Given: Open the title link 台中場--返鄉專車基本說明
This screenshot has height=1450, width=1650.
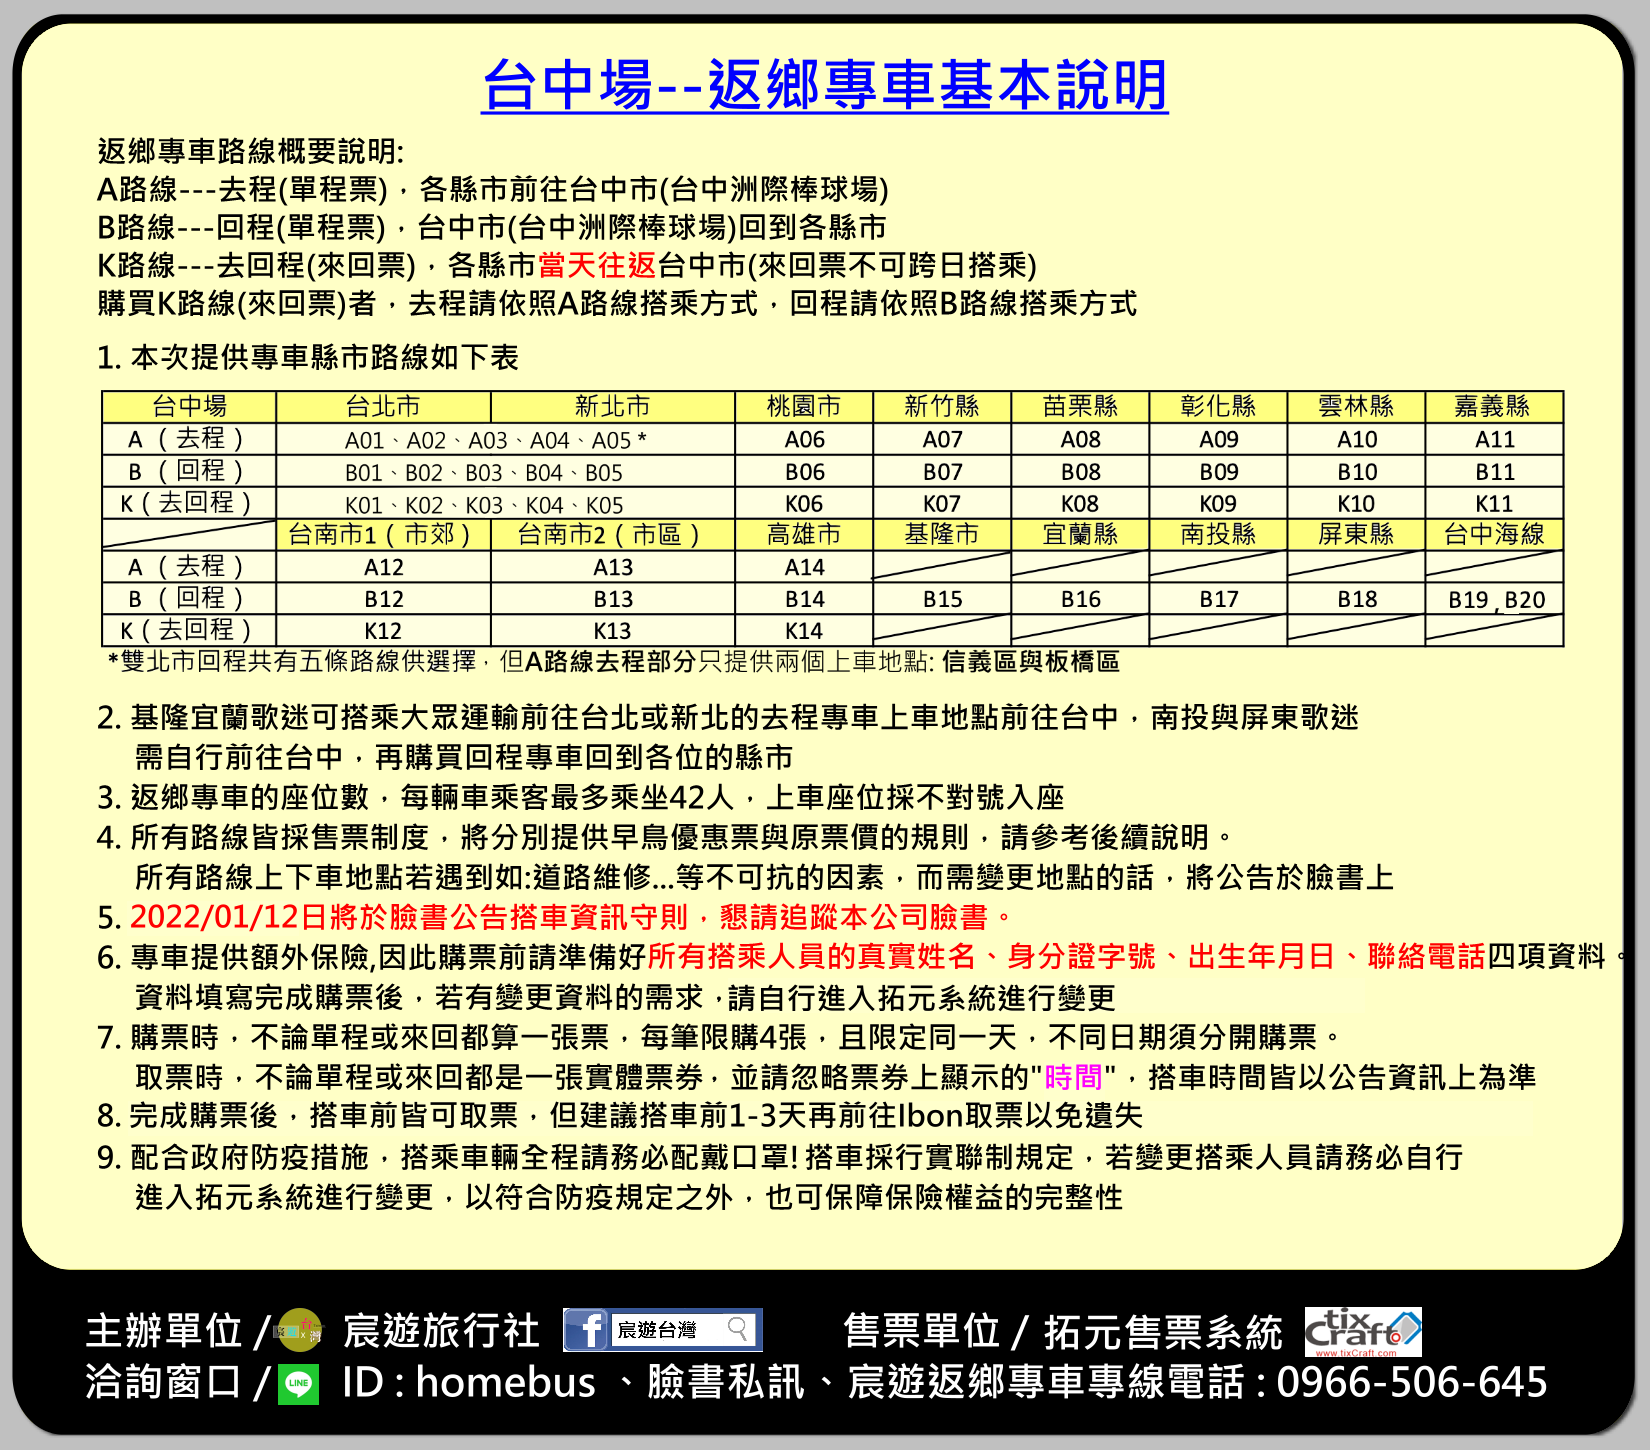Looking at the screenshot, I should pyautogui.click(x=825, y=85).
